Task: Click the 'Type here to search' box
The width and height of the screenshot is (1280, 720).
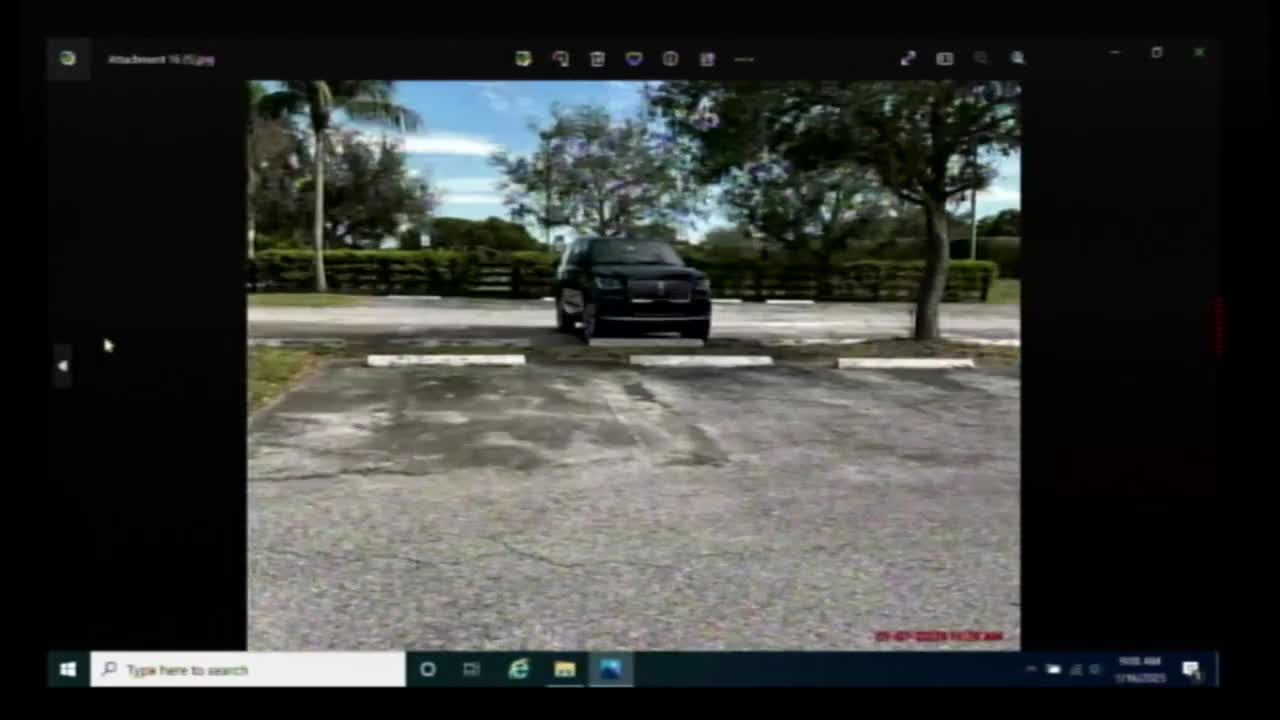Action: point(248,669)
